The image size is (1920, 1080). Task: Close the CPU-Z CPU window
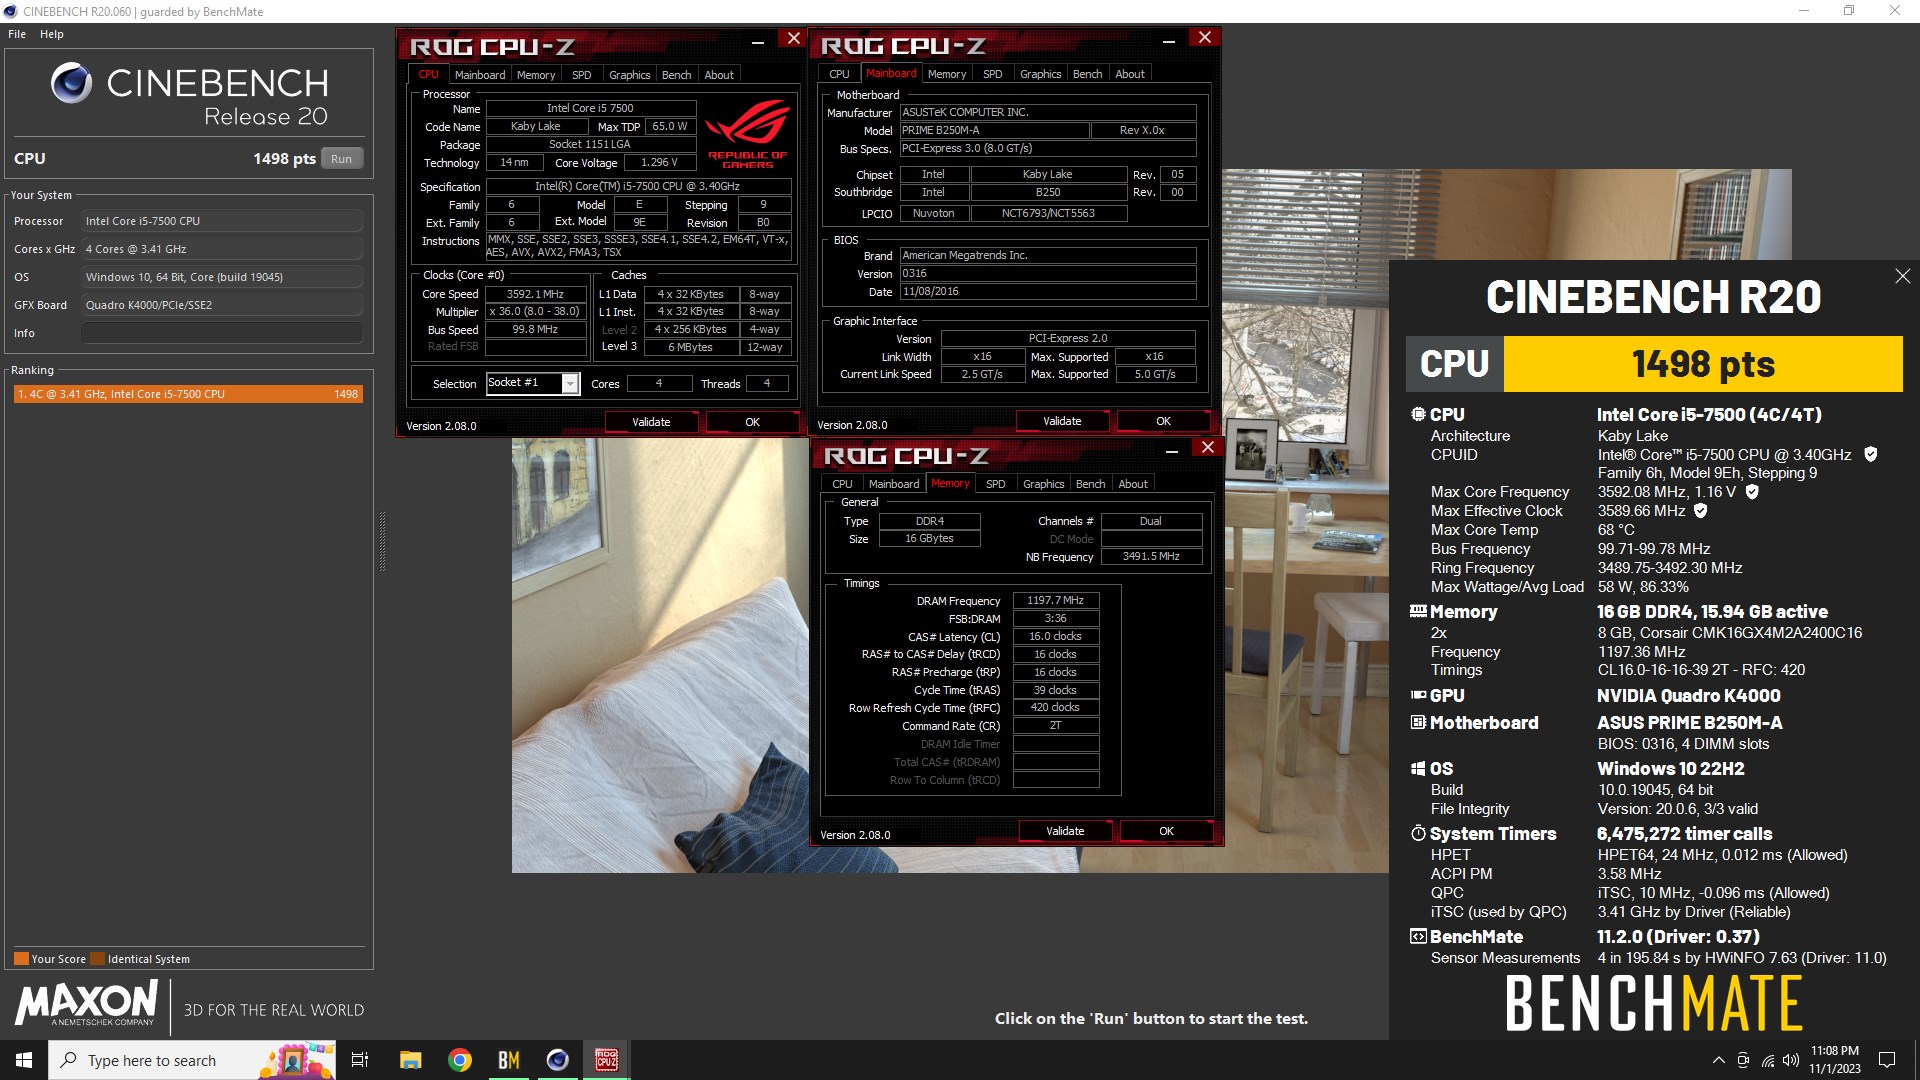(x=794, y=38)
